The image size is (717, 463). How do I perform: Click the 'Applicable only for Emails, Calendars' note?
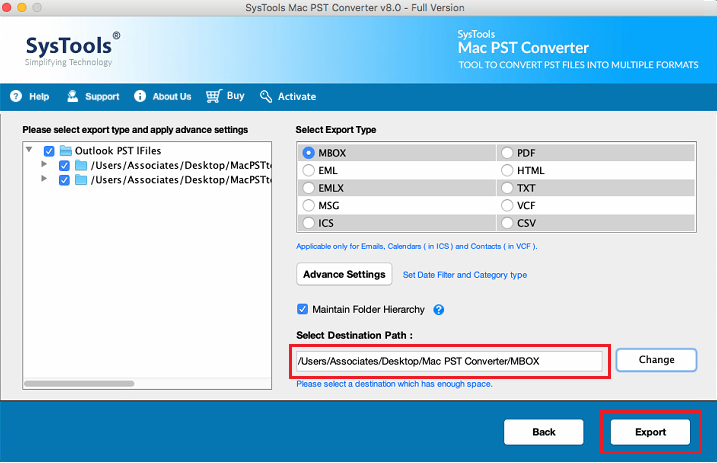coord(417,246)
